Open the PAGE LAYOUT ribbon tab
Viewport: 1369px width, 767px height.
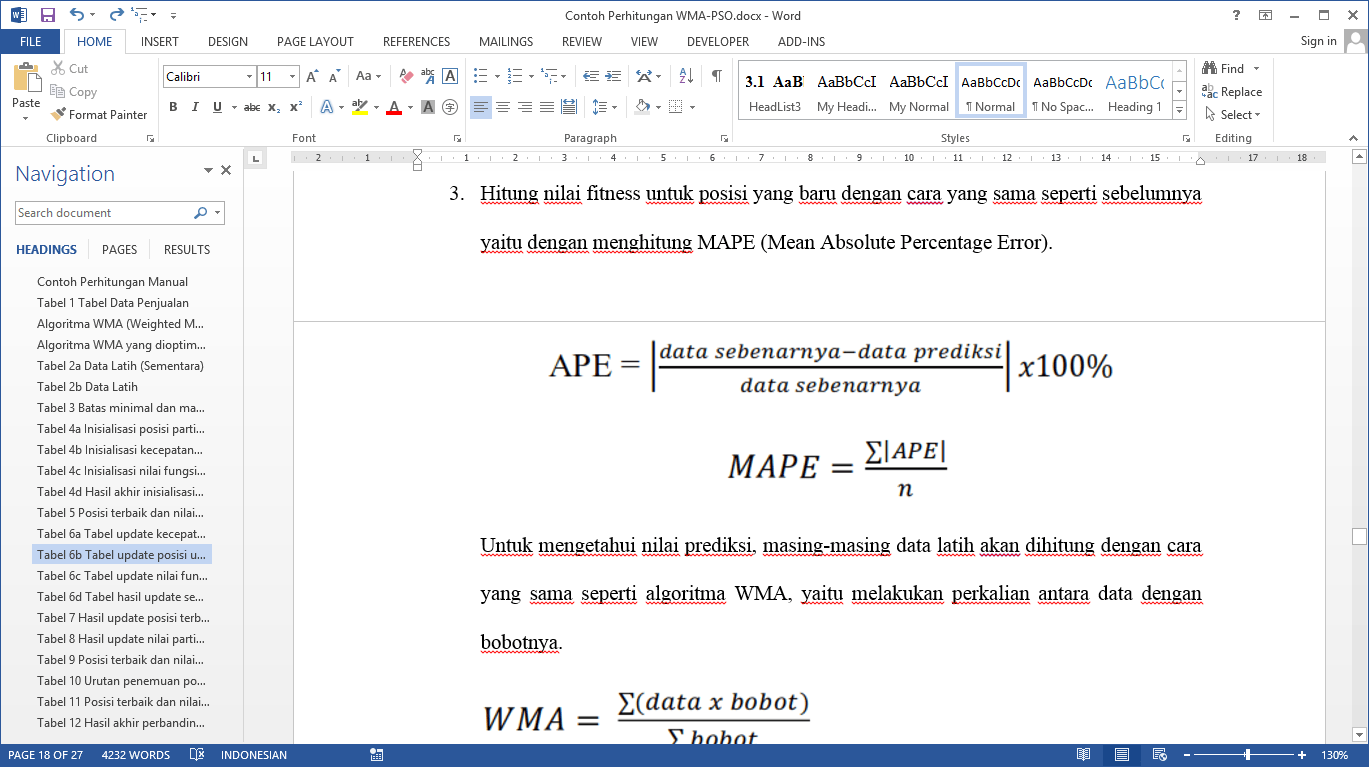(x=315, y=42)
